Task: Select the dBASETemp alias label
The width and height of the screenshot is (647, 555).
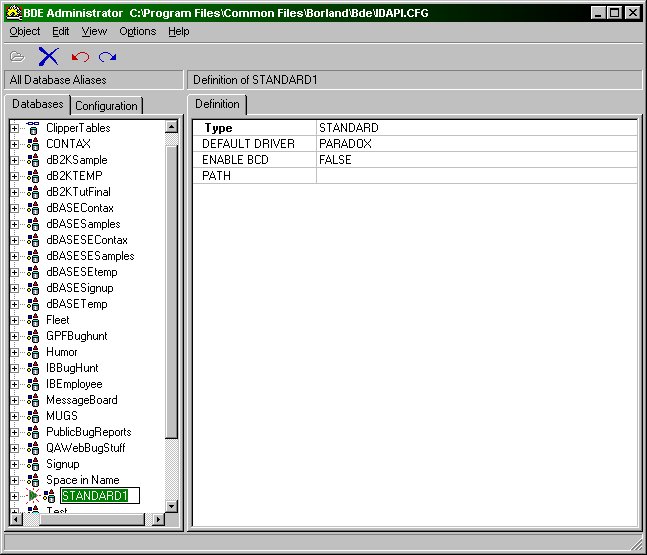Action: pyautogui.click(x=77, y=304)
